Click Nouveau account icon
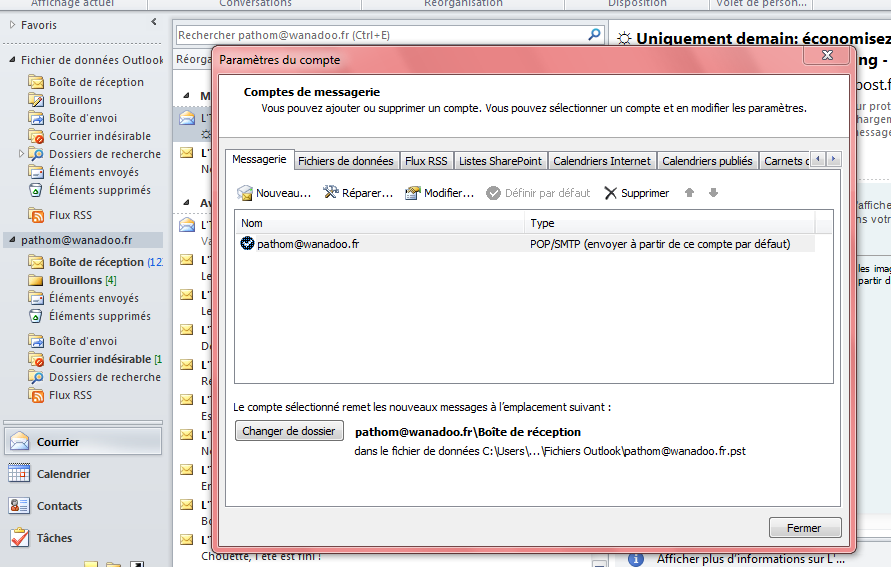891x567 pixels. 245,193
